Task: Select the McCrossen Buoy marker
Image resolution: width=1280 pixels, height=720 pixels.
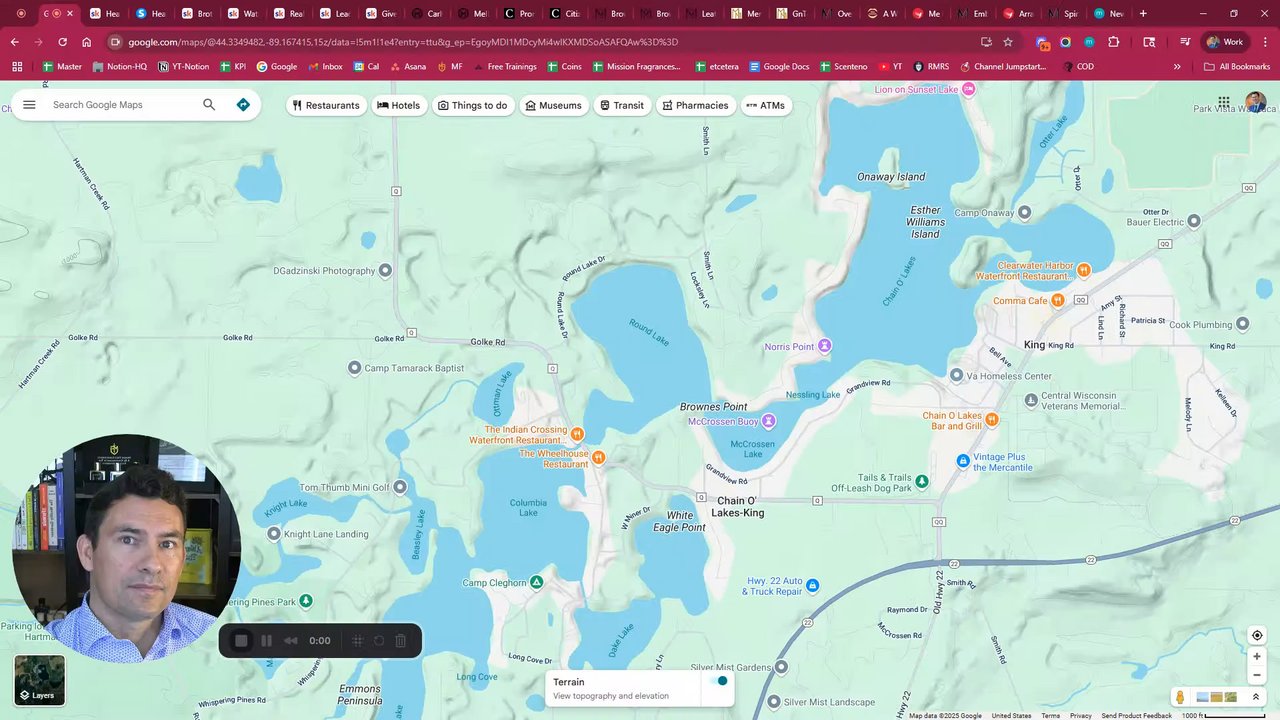Action: click(x=768, y=421)
